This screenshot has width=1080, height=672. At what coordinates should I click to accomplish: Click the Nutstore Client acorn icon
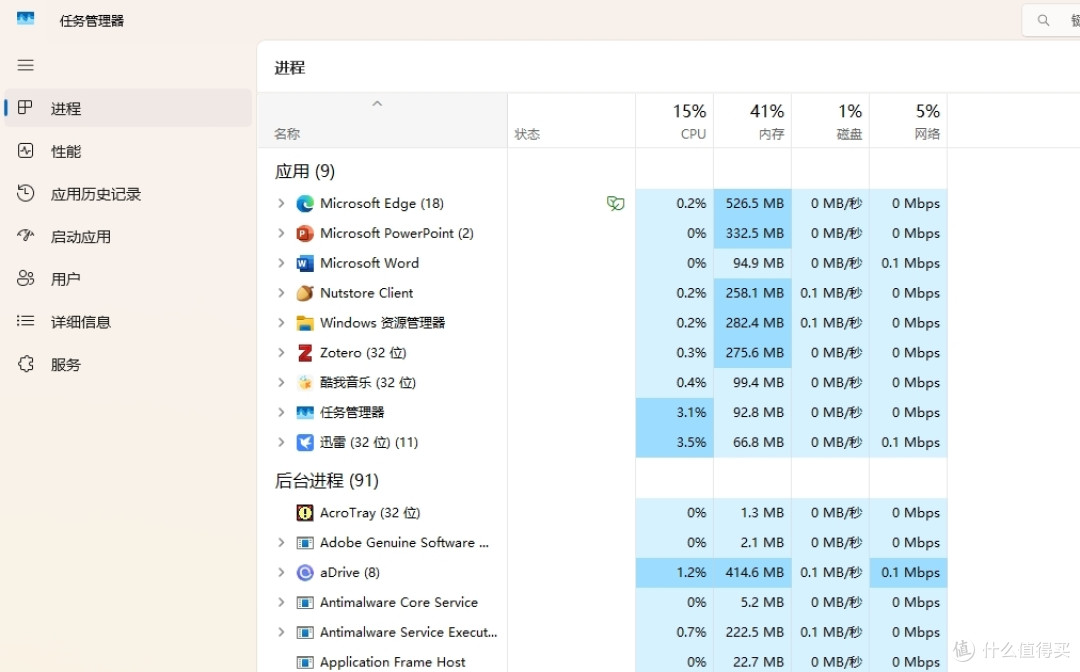[x=304, y=293]
